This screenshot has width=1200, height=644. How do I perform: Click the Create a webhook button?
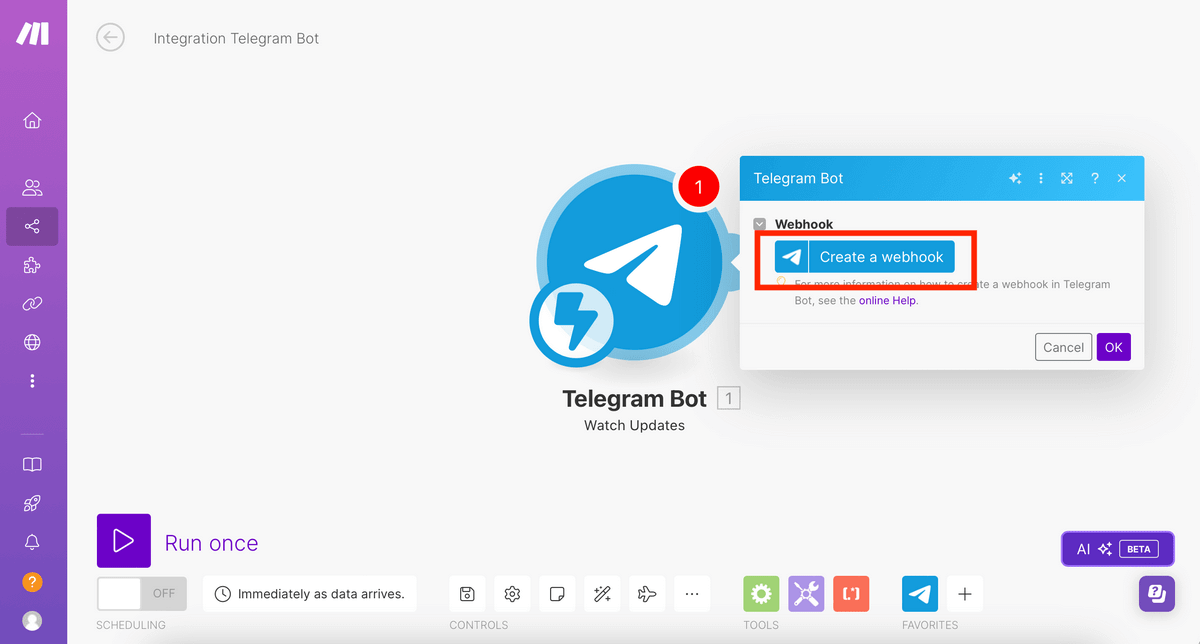865,257
